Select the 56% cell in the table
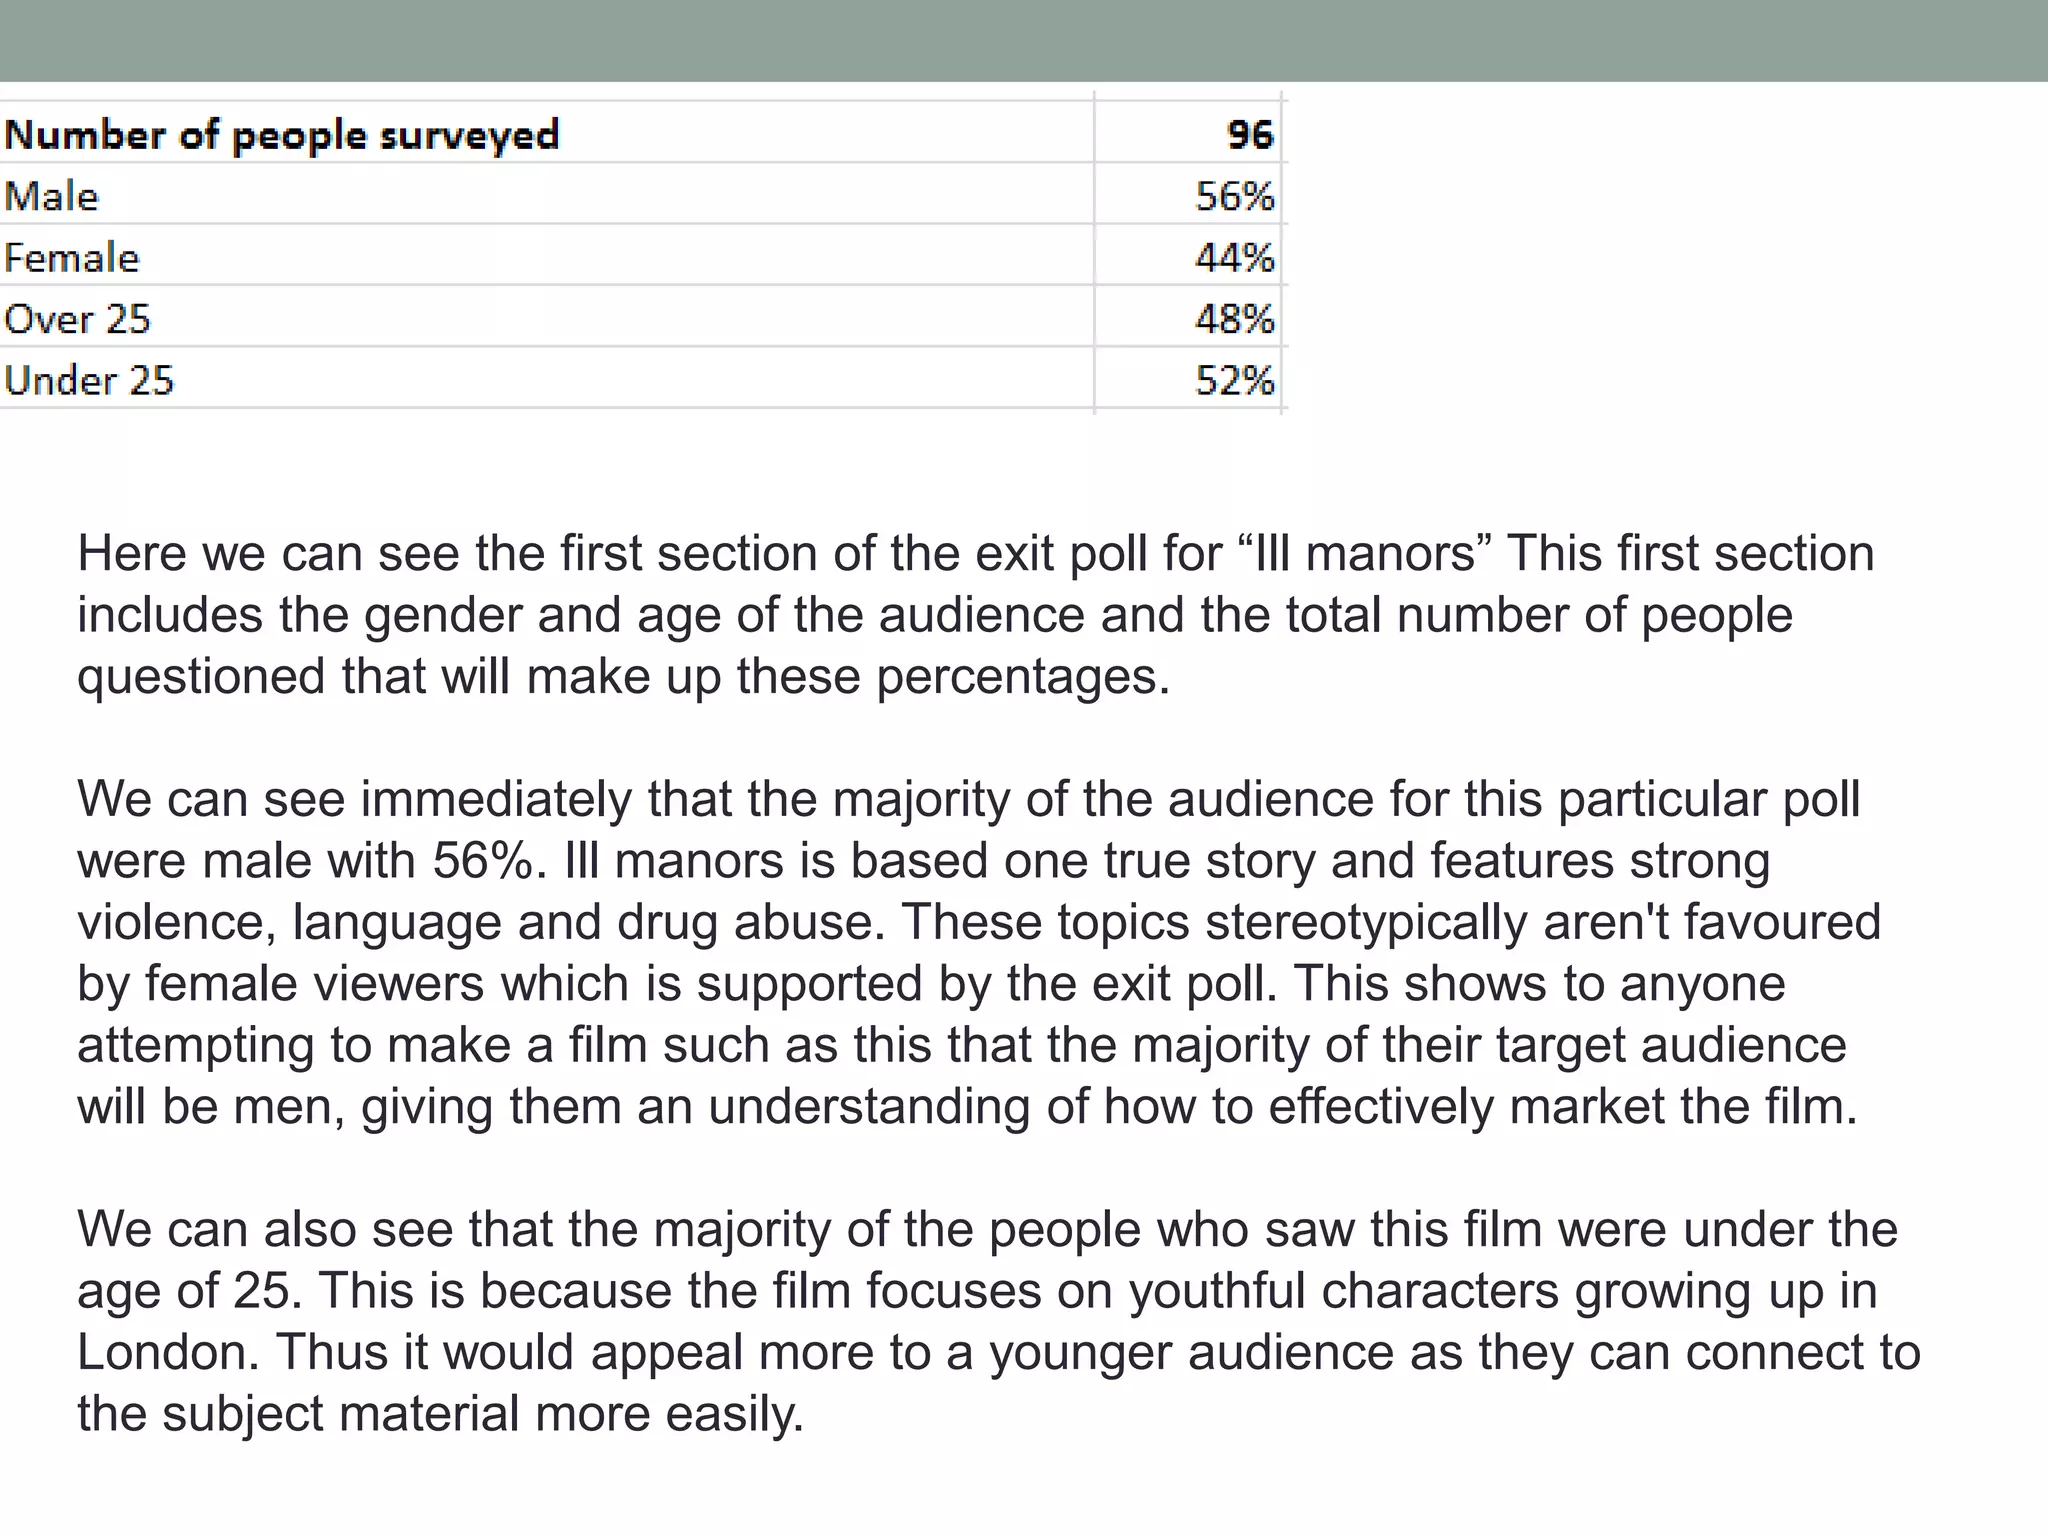This screenshot has height=1536, width=2048. coord(1234,196)
